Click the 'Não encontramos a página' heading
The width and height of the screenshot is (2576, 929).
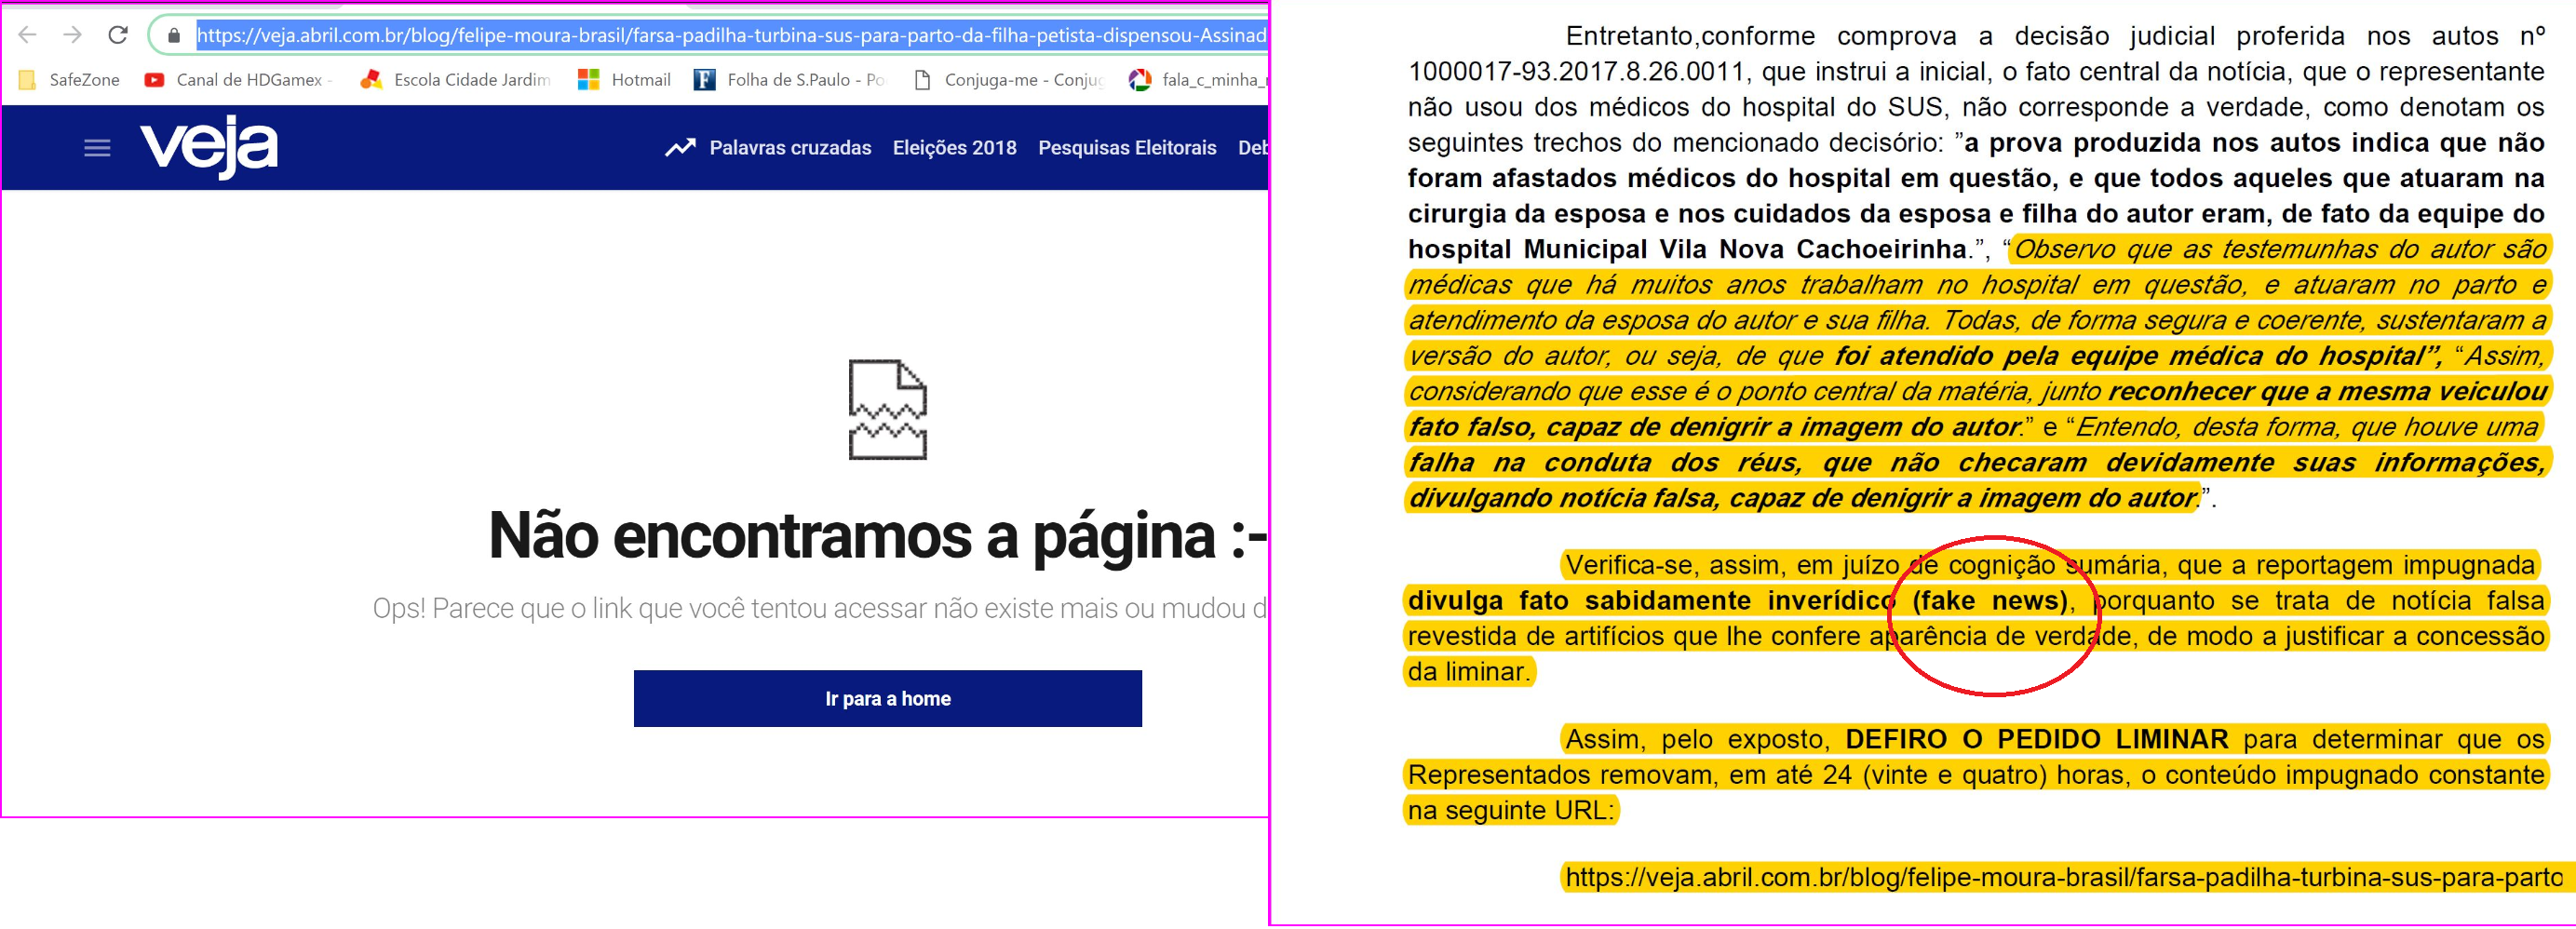tap(878, 537)
